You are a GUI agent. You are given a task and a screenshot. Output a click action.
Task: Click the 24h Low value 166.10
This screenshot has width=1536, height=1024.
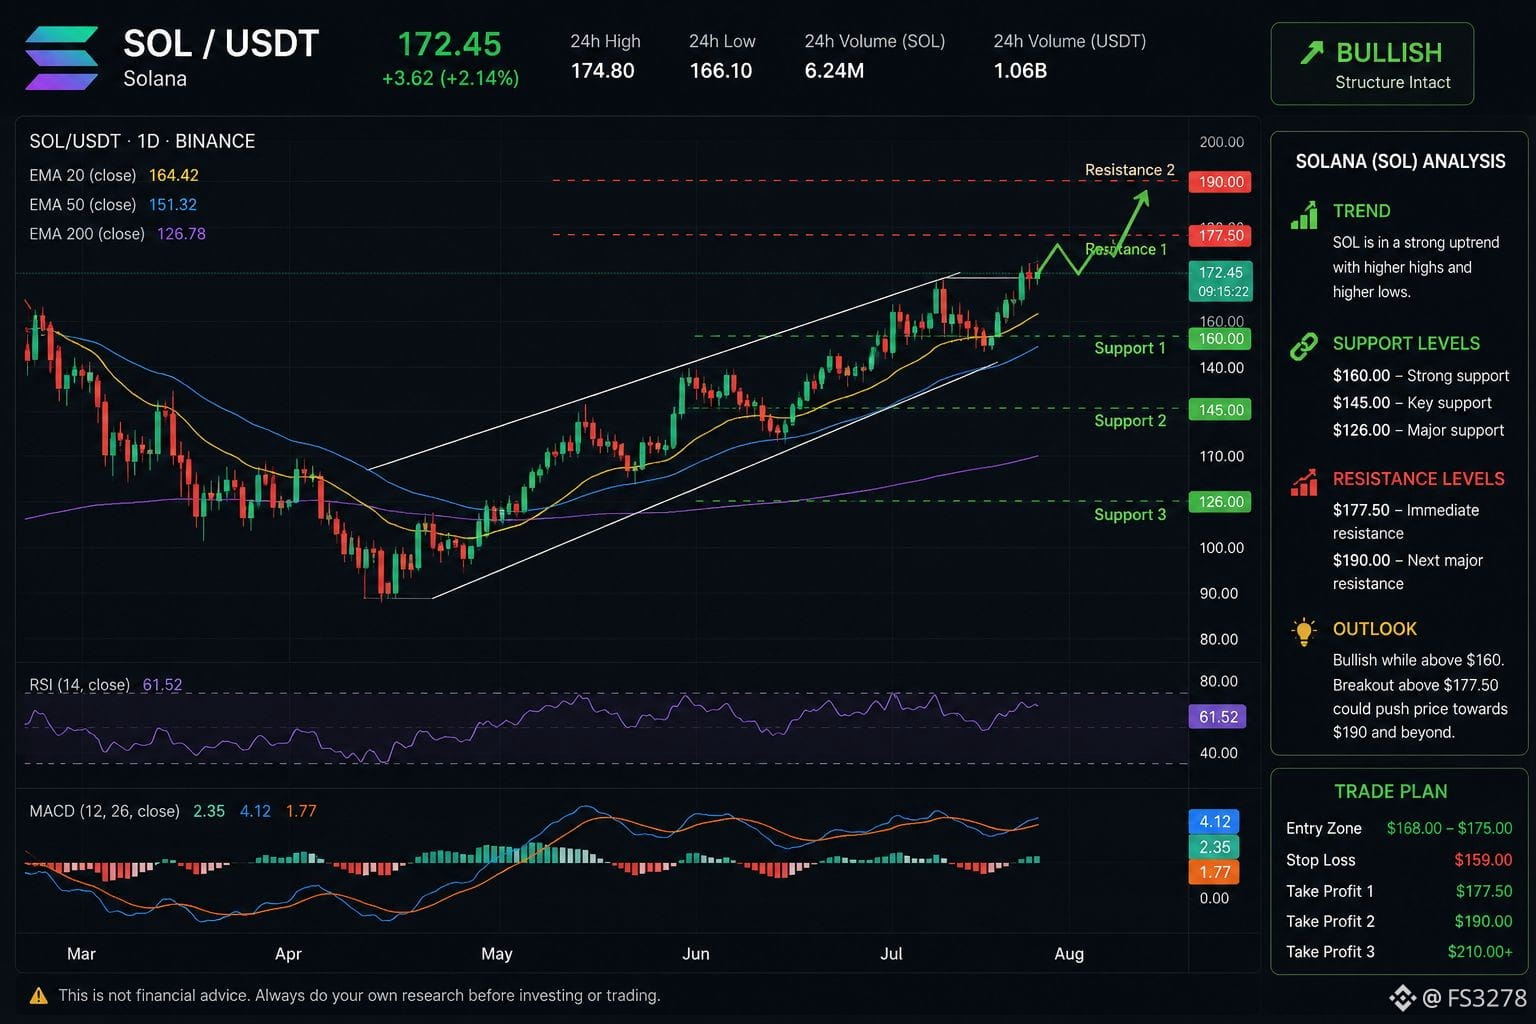coord(720,71)
